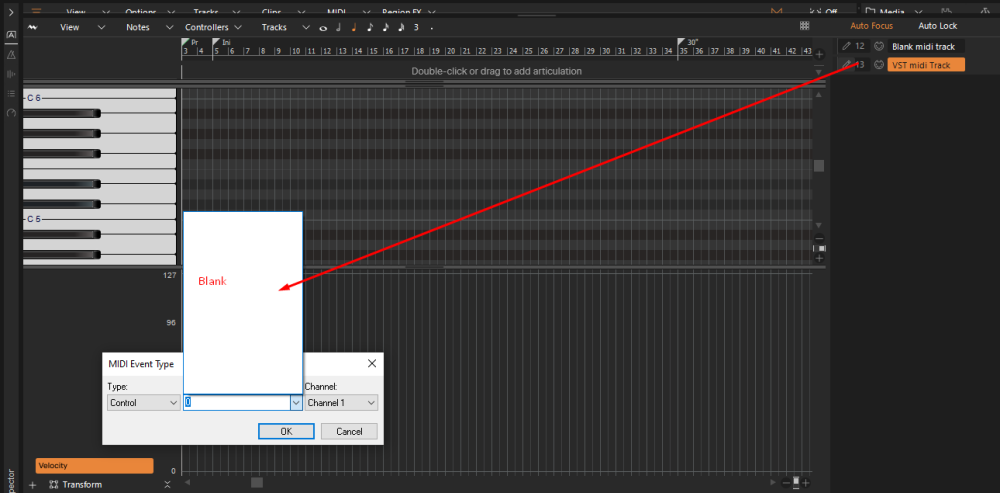Open the piano roll grid icon
The height and width of the screenshot is (493, 1000).
[805, 26]
